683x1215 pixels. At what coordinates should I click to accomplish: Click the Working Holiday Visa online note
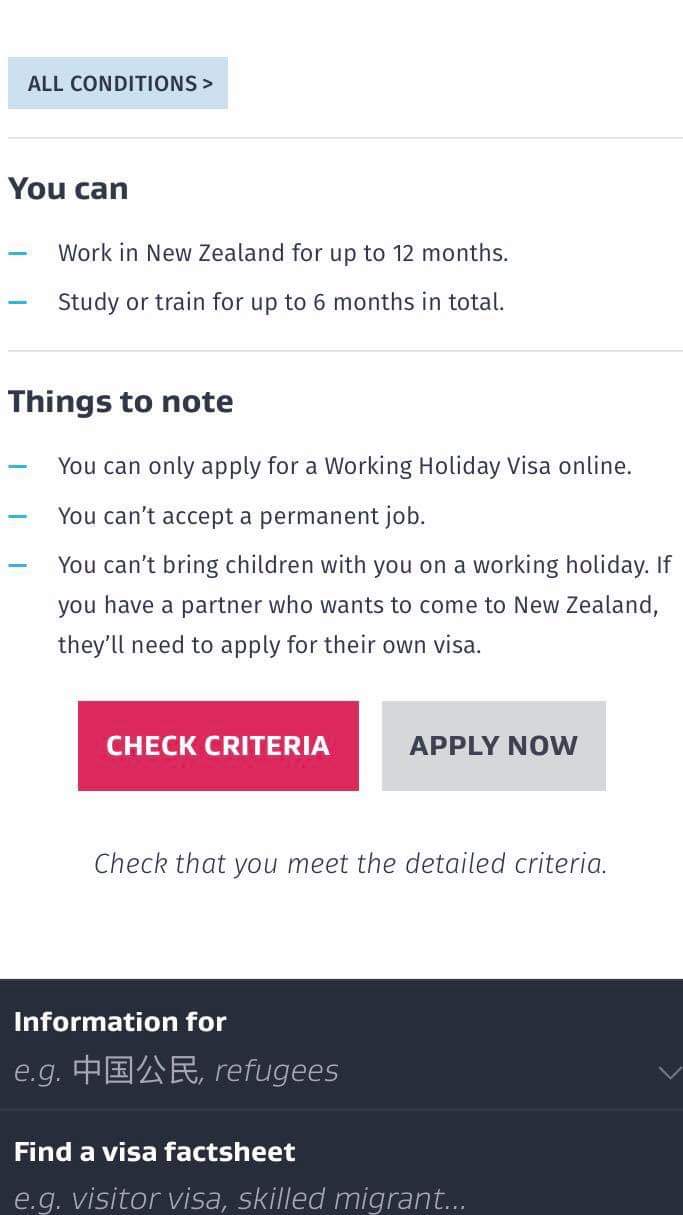pos(345,466)
